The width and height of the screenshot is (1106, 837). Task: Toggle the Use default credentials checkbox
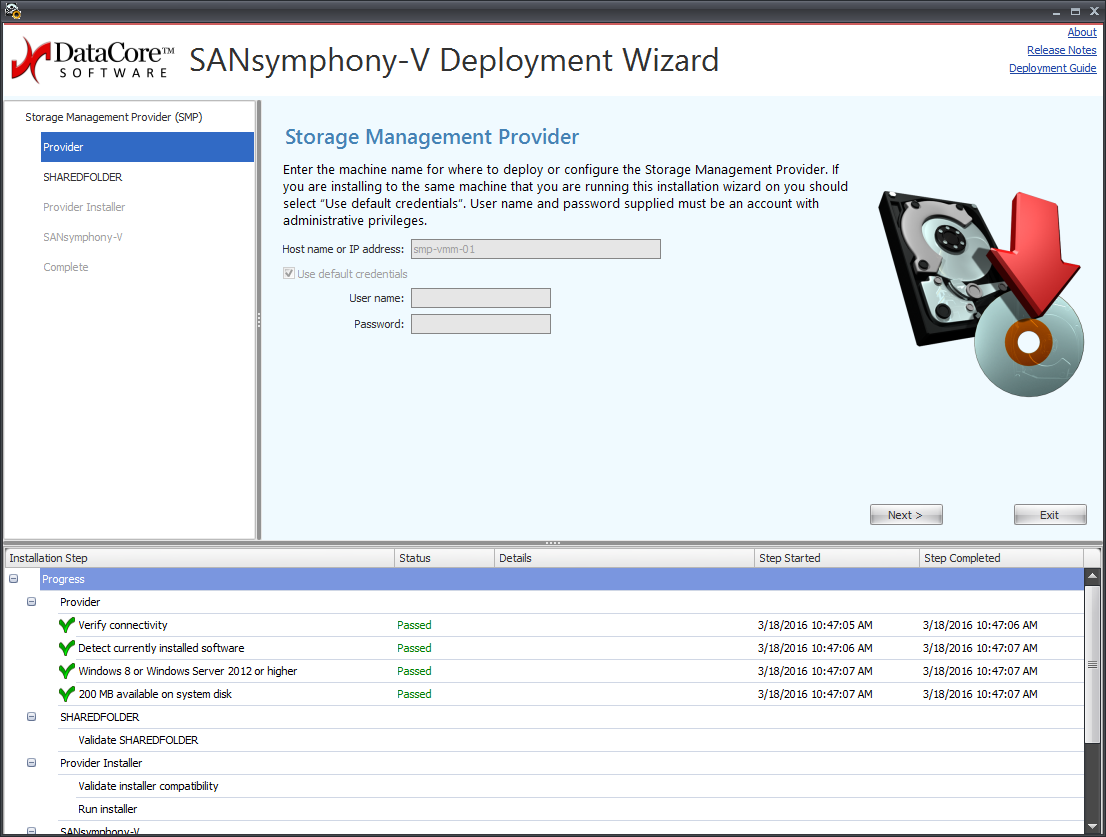point(290,274)
